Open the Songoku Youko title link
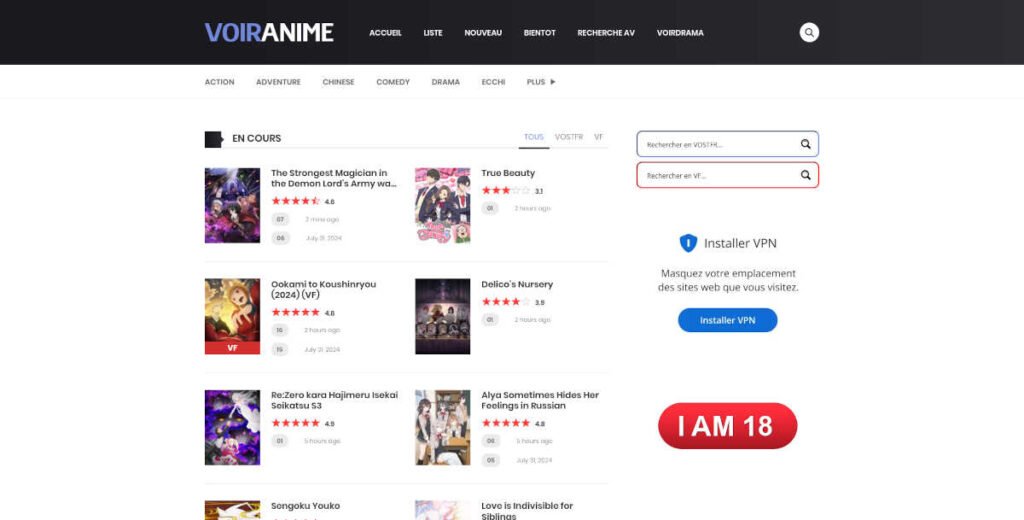The width and height of the screenshot is (1024, 520). point(306,506)
